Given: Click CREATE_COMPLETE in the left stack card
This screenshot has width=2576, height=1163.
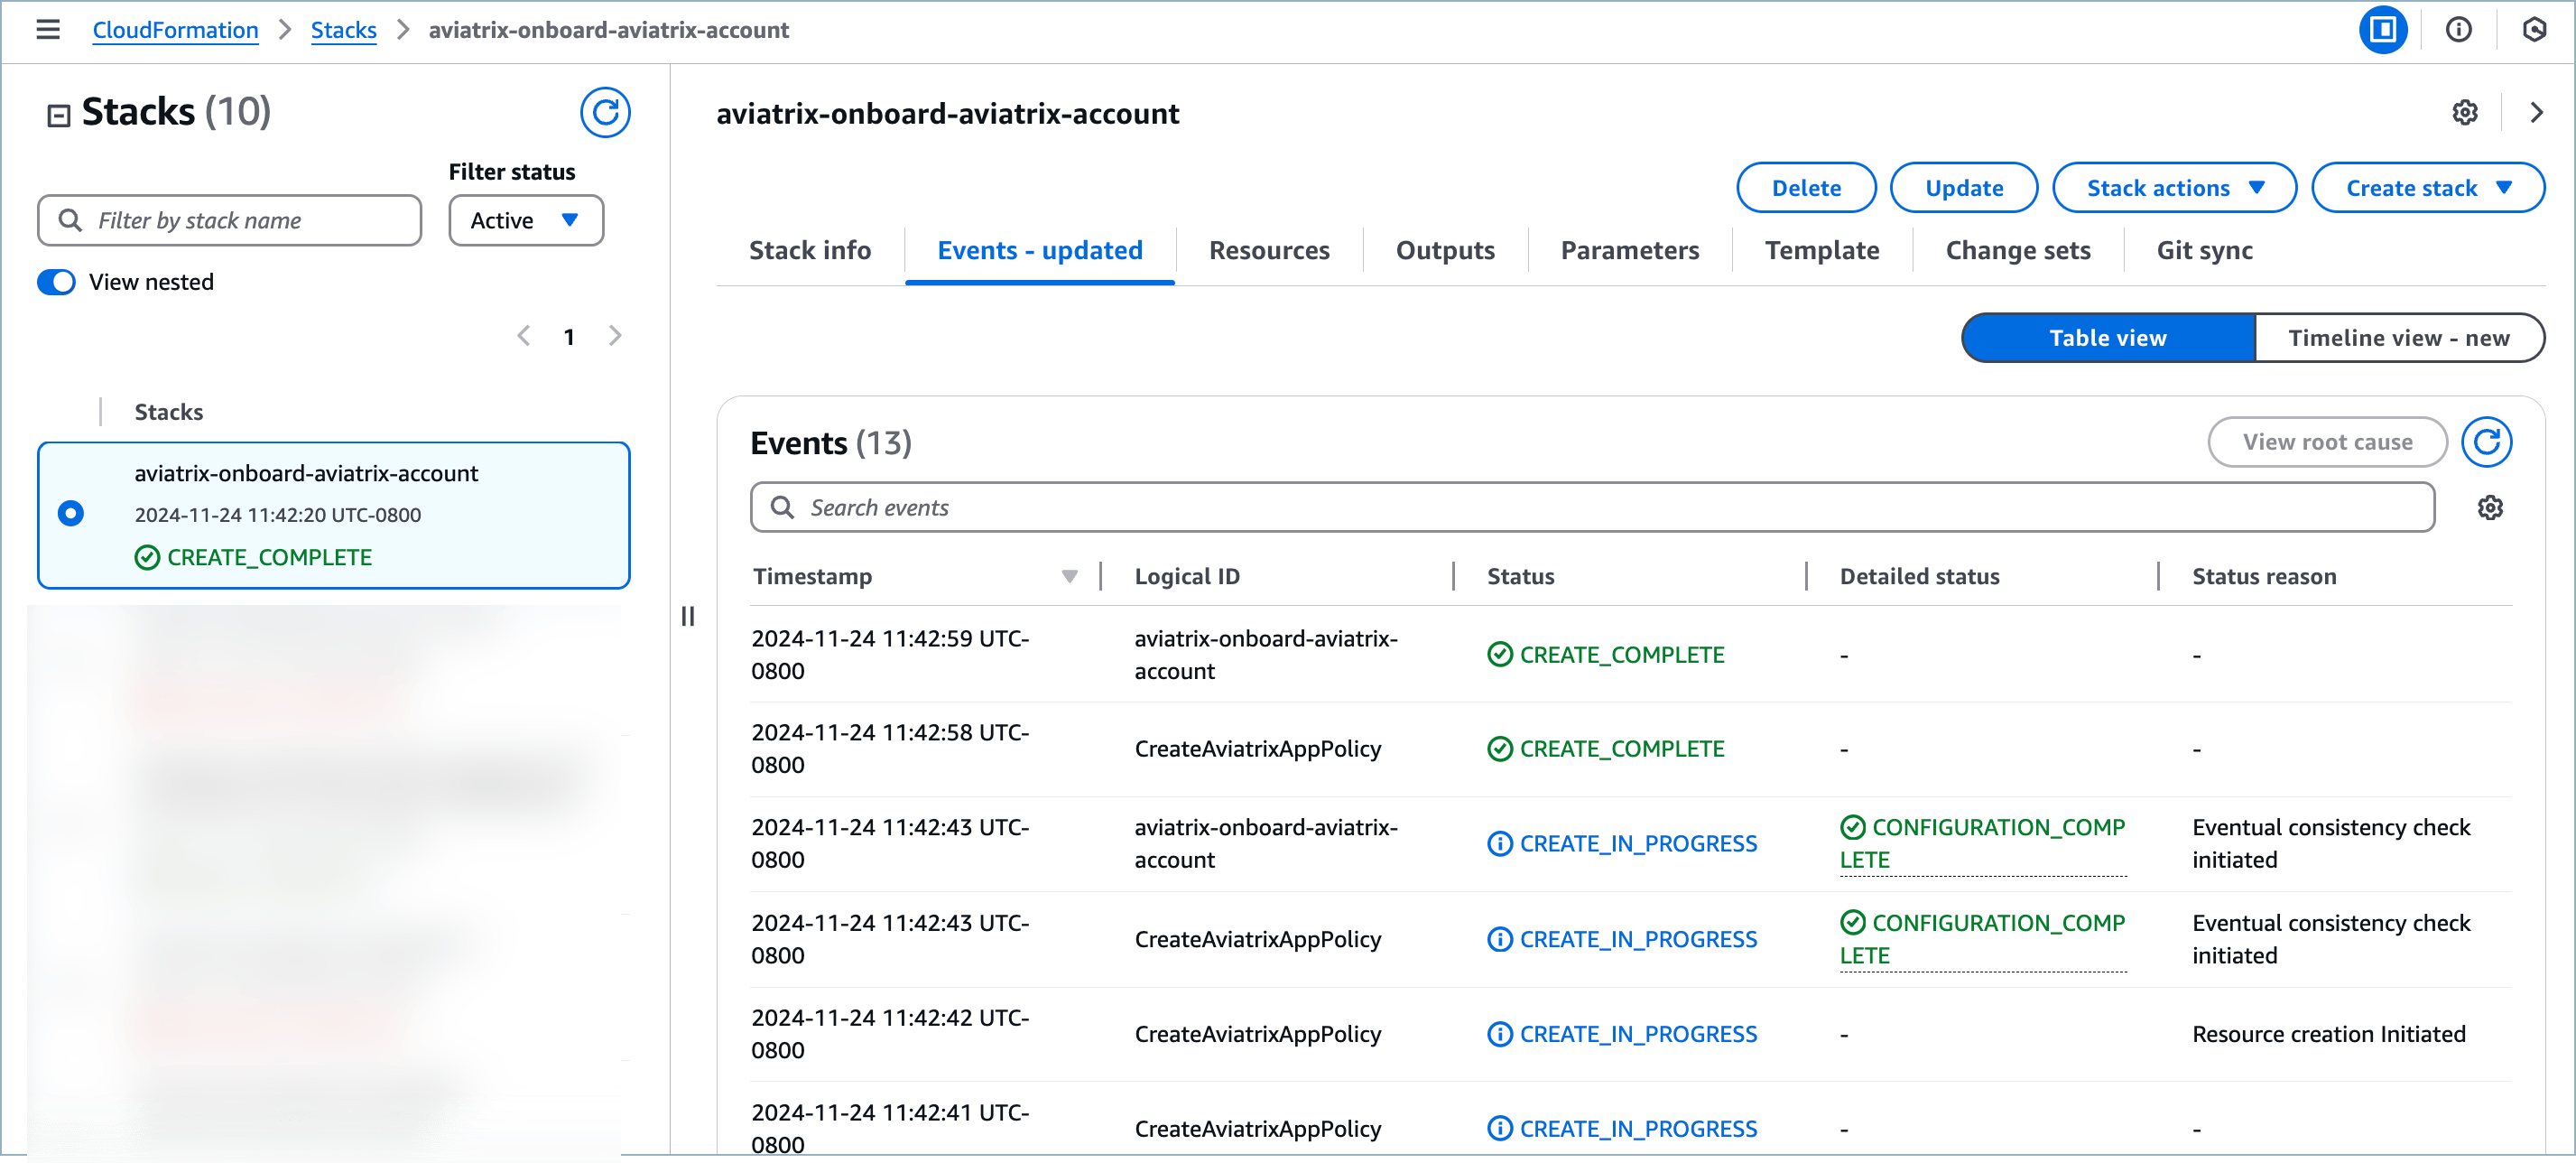Looking at the screenshot, I should [x=269, y=558].
